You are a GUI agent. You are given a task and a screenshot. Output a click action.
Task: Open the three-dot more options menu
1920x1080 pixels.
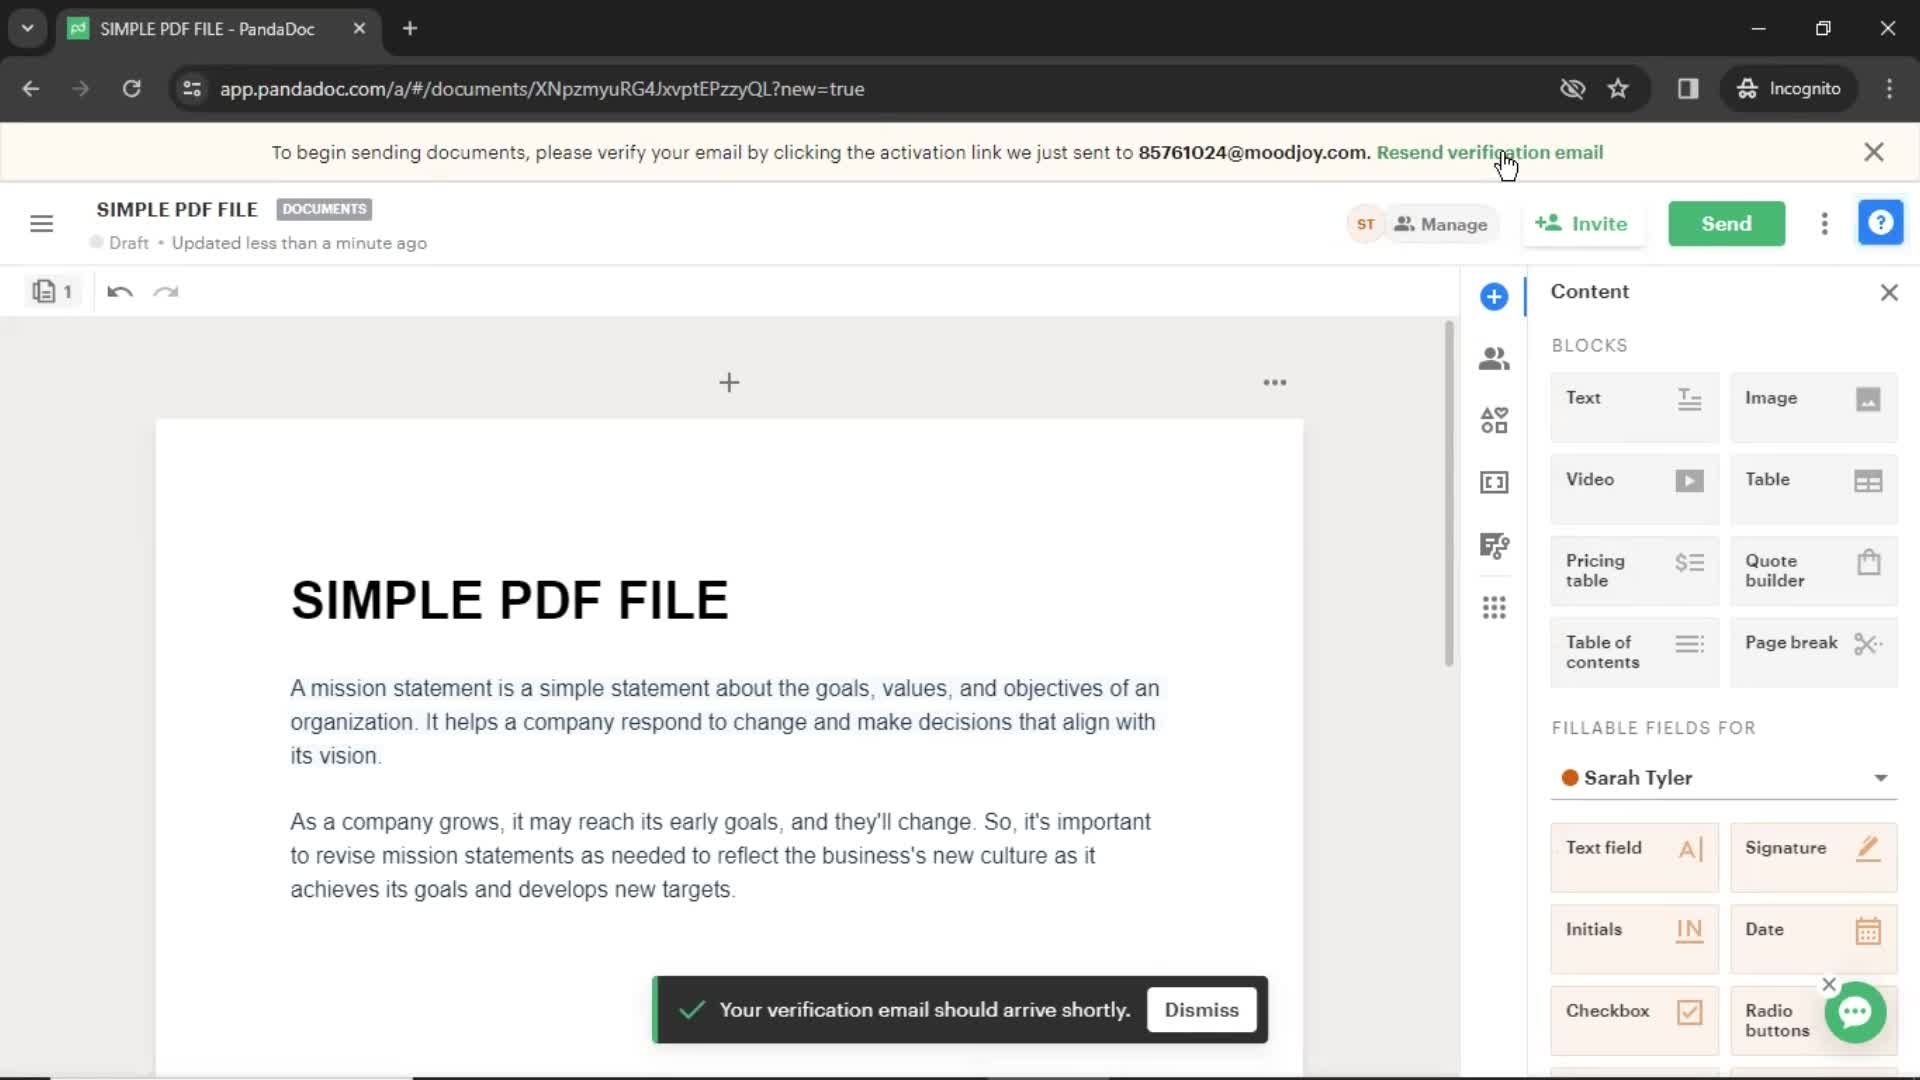tap(1825, 223)
